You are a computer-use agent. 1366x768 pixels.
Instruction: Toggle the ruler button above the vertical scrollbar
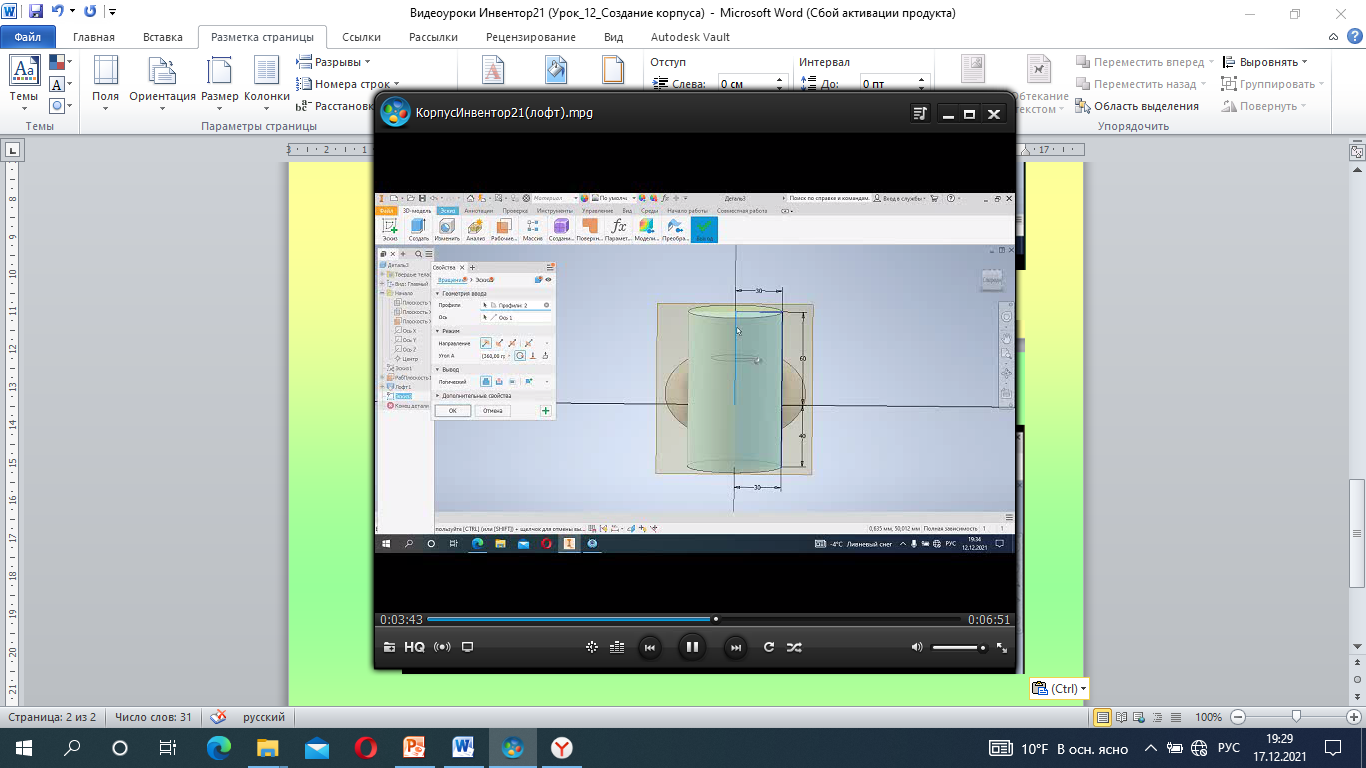1357,152
